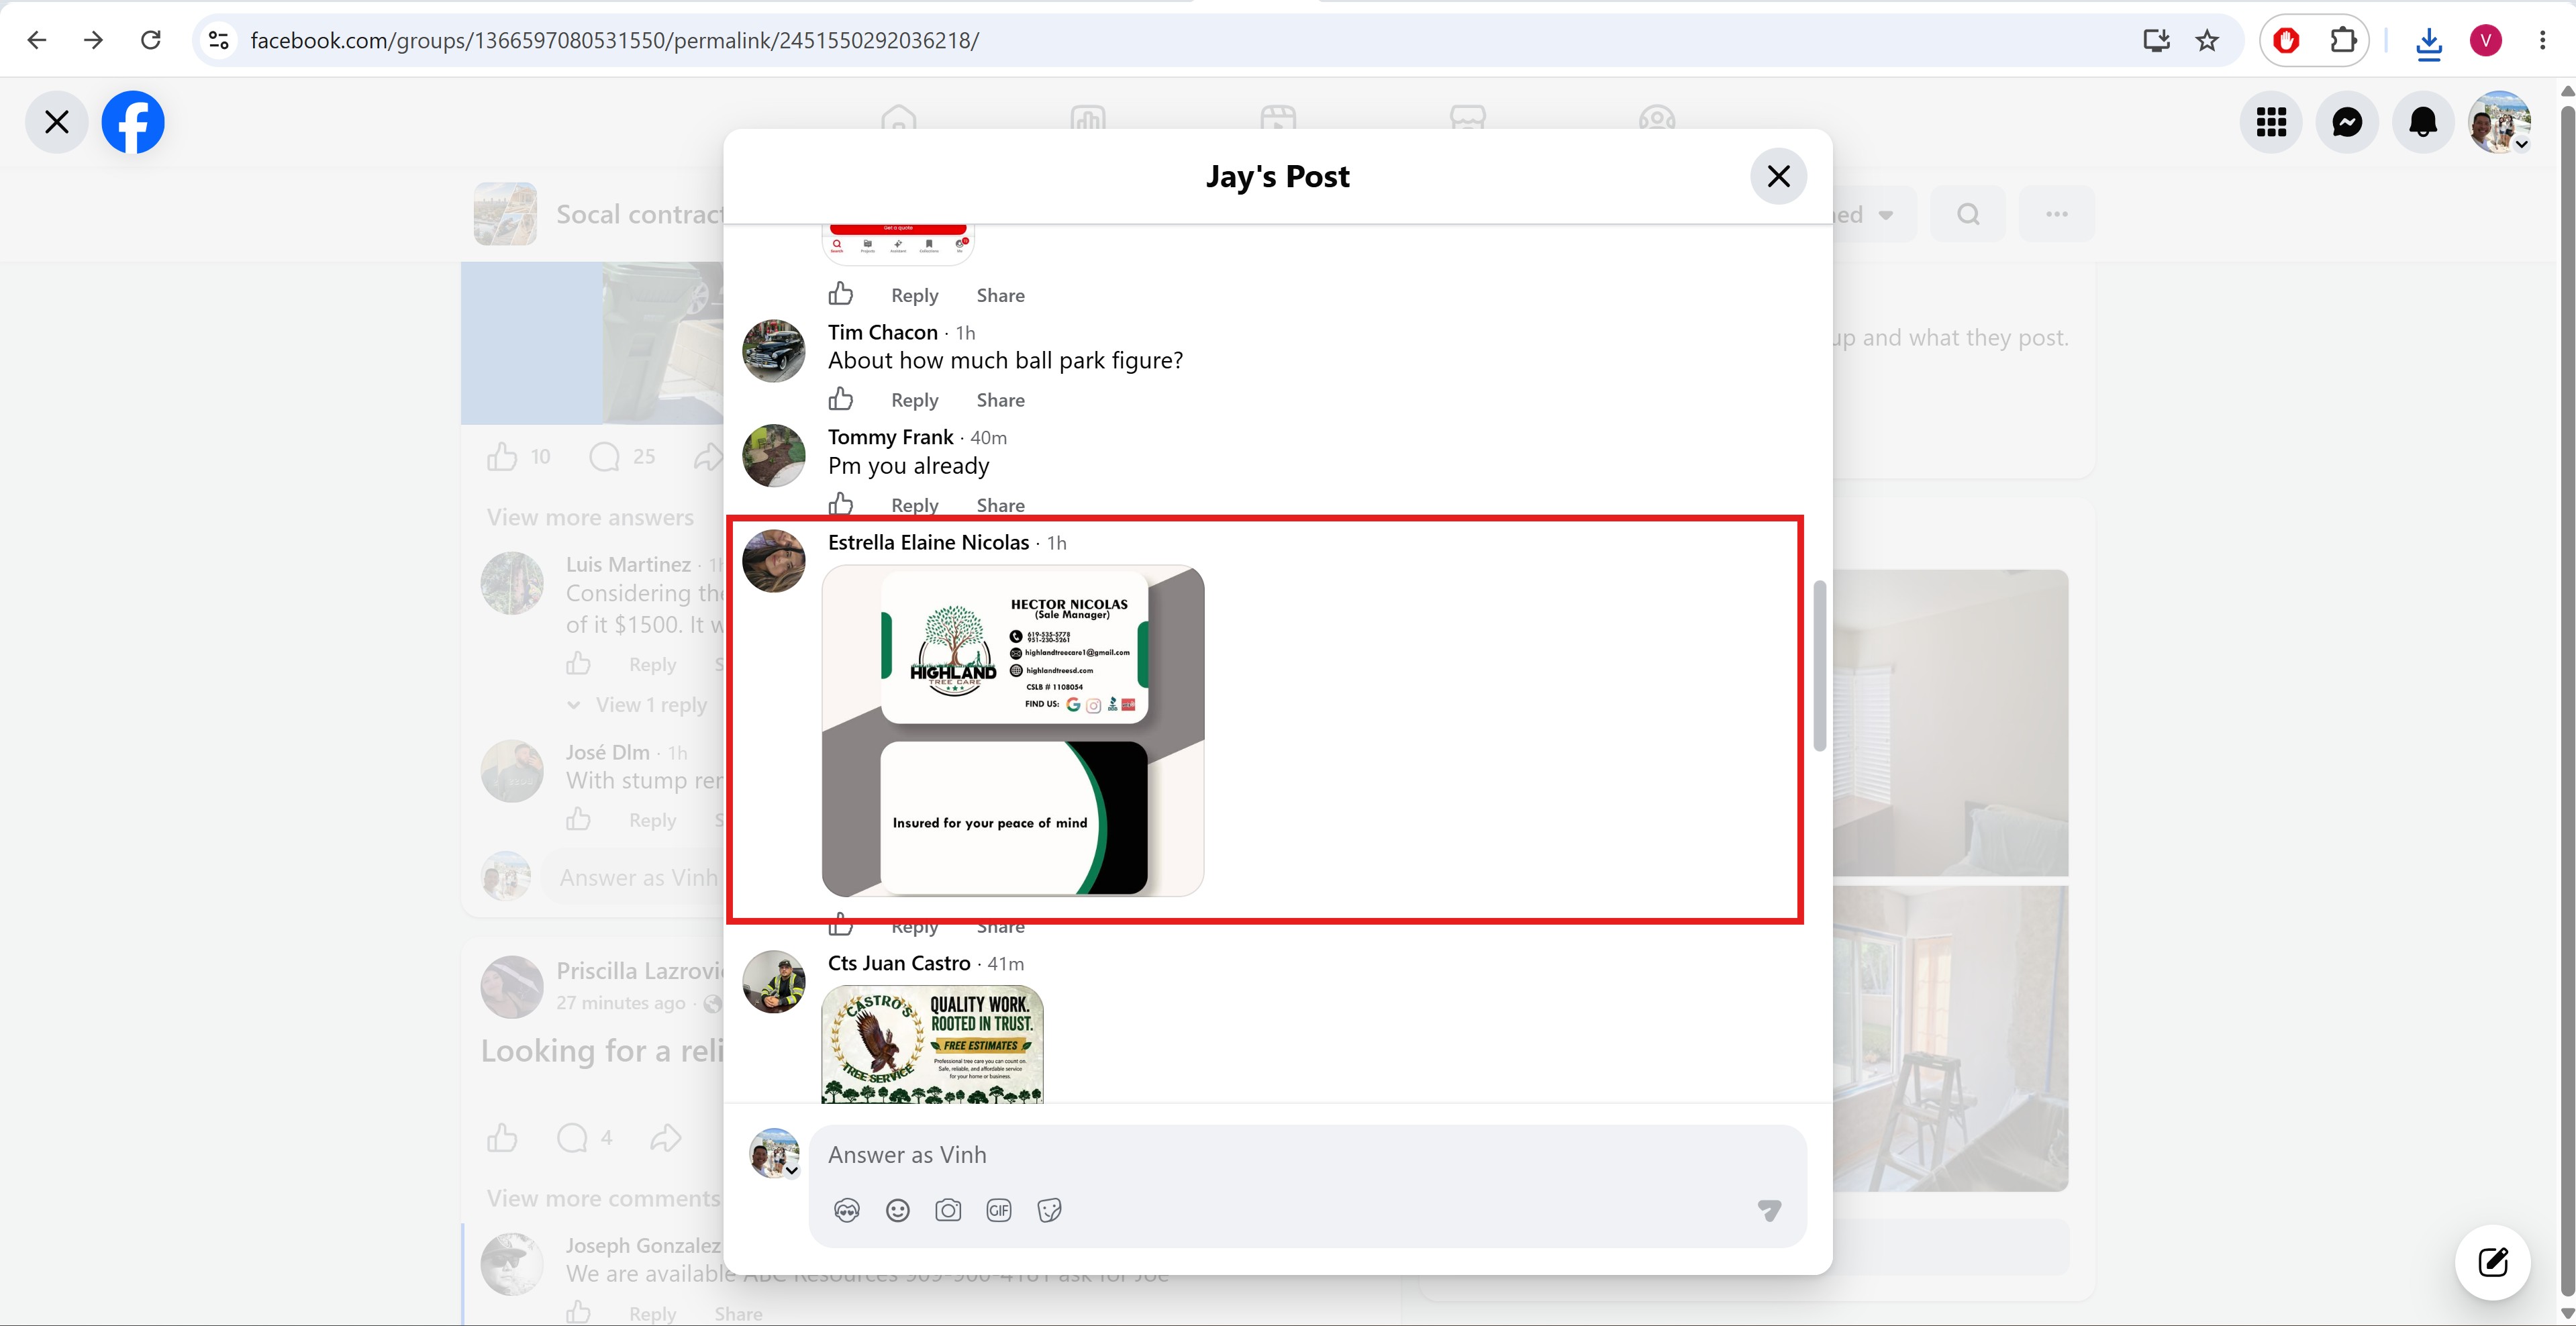Click the Facebook logo

pyautogui.click(x=133, y=122)
